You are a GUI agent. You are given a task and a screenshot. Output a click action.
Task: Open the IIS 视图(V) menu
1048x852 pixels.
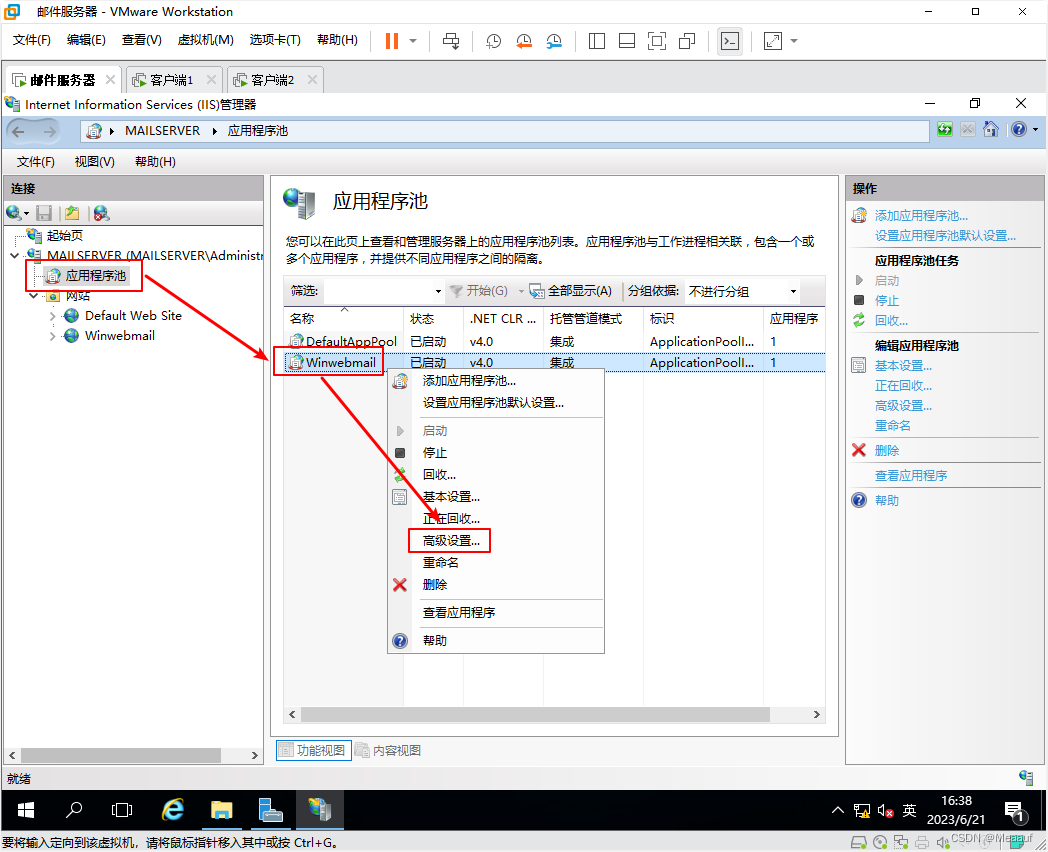pos(94,162)
